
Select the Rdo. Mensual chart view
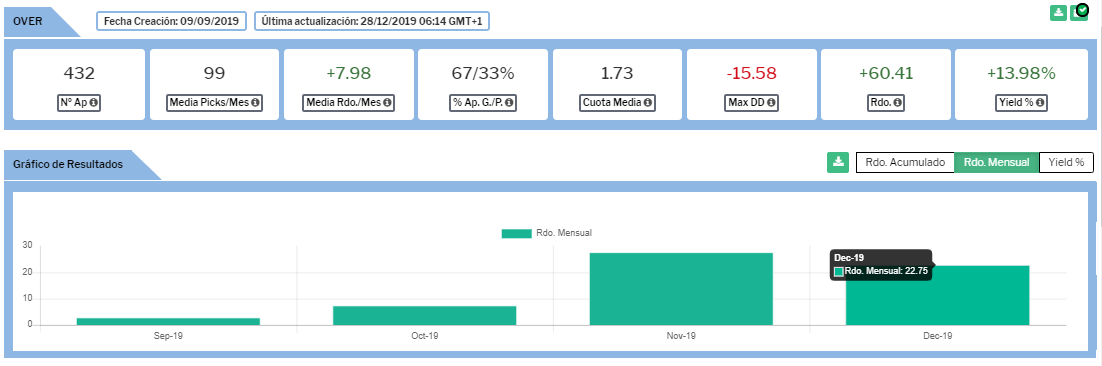click(x=997, y=162)
